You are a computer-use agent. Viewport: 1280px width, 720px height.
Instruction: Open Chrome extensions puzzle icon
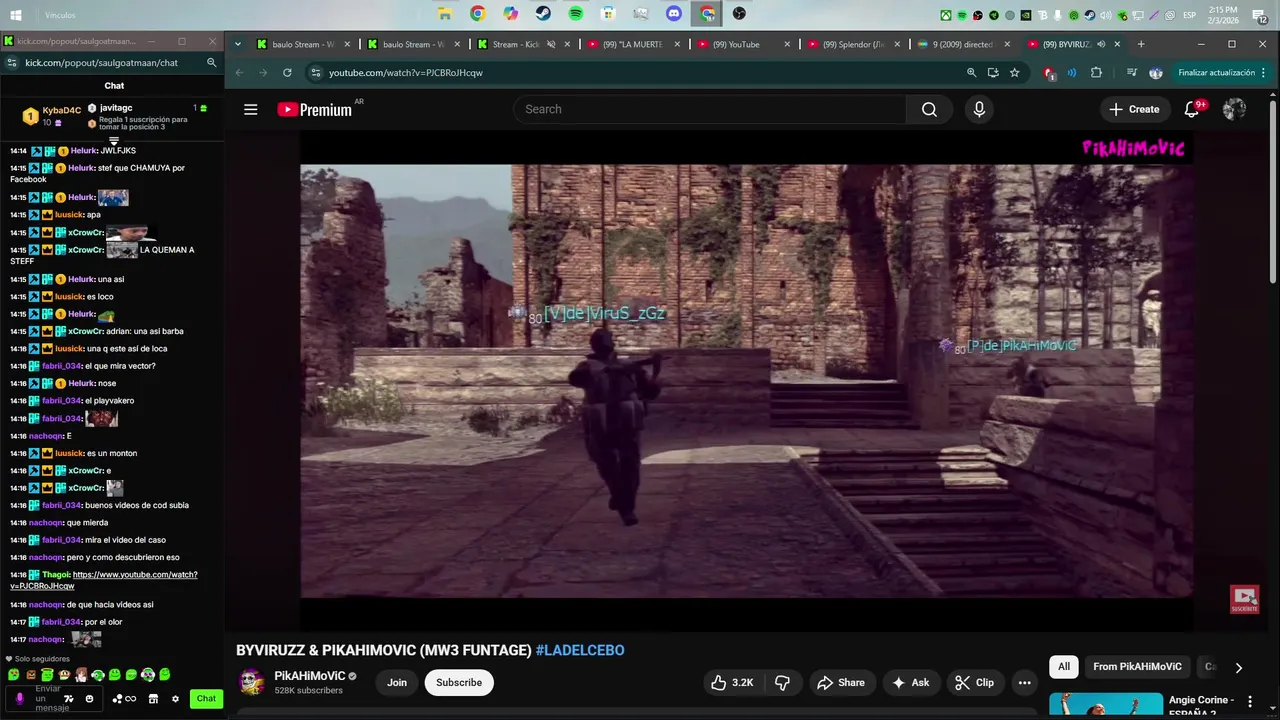pos(1096,73)
